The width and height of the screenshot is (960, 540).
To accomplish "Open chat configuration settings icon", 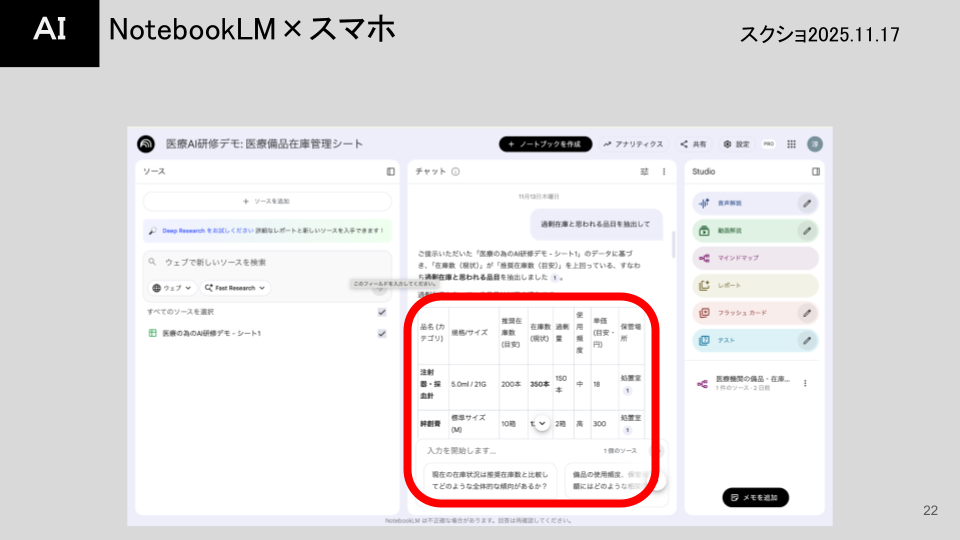I will 645,171.
